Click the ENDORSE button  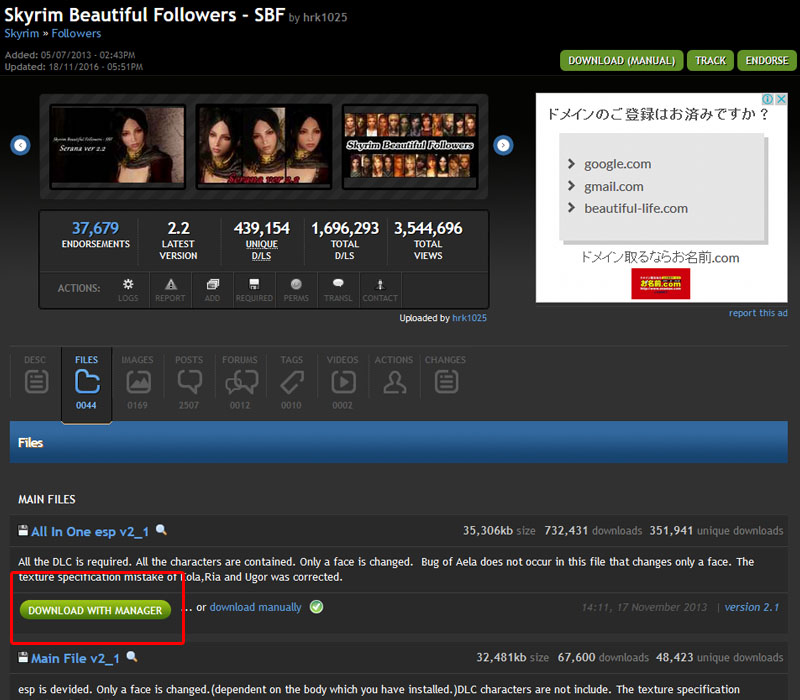coord(767,61)
